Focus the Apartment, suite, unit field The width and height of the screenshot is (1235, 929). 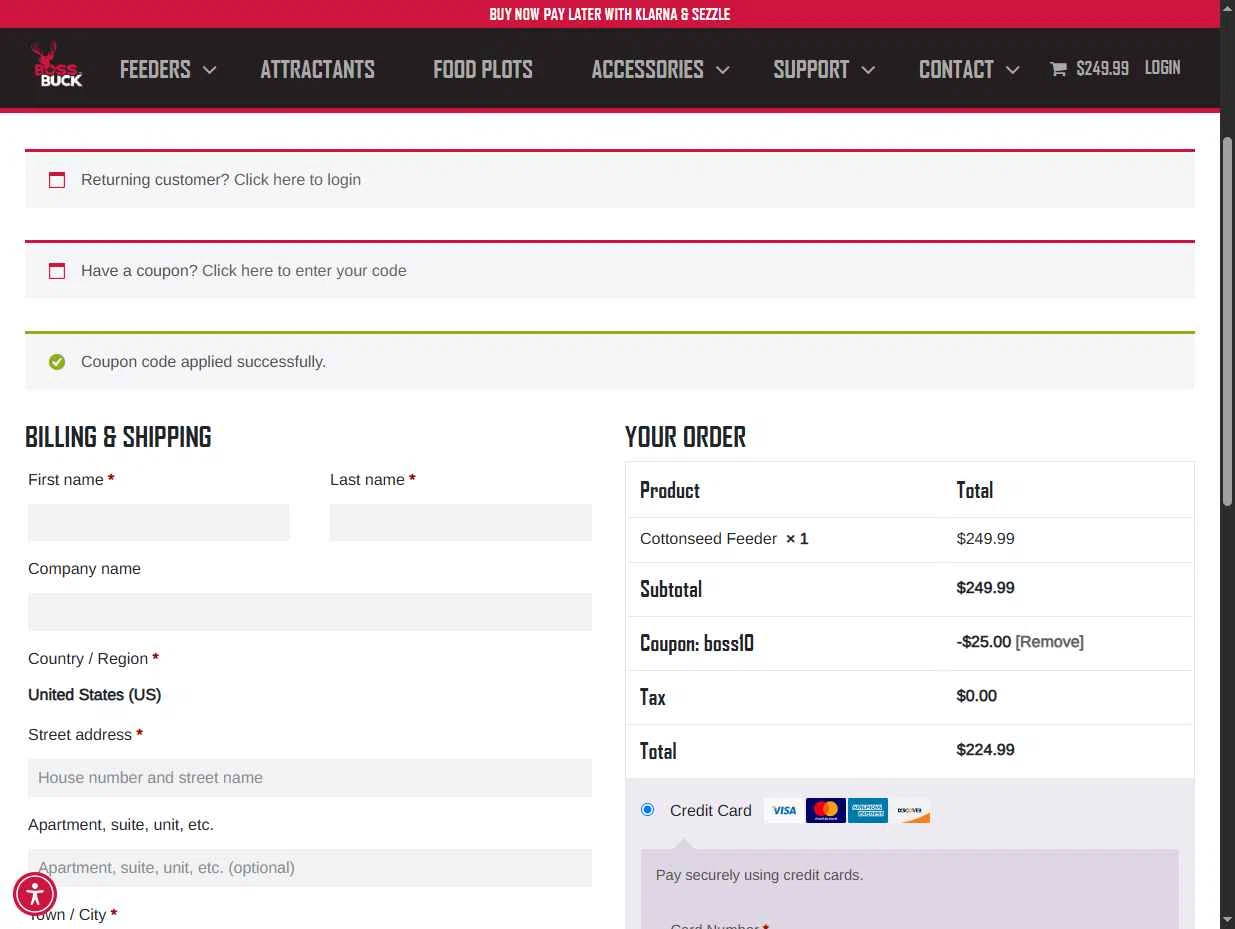(x=310, y=868)
